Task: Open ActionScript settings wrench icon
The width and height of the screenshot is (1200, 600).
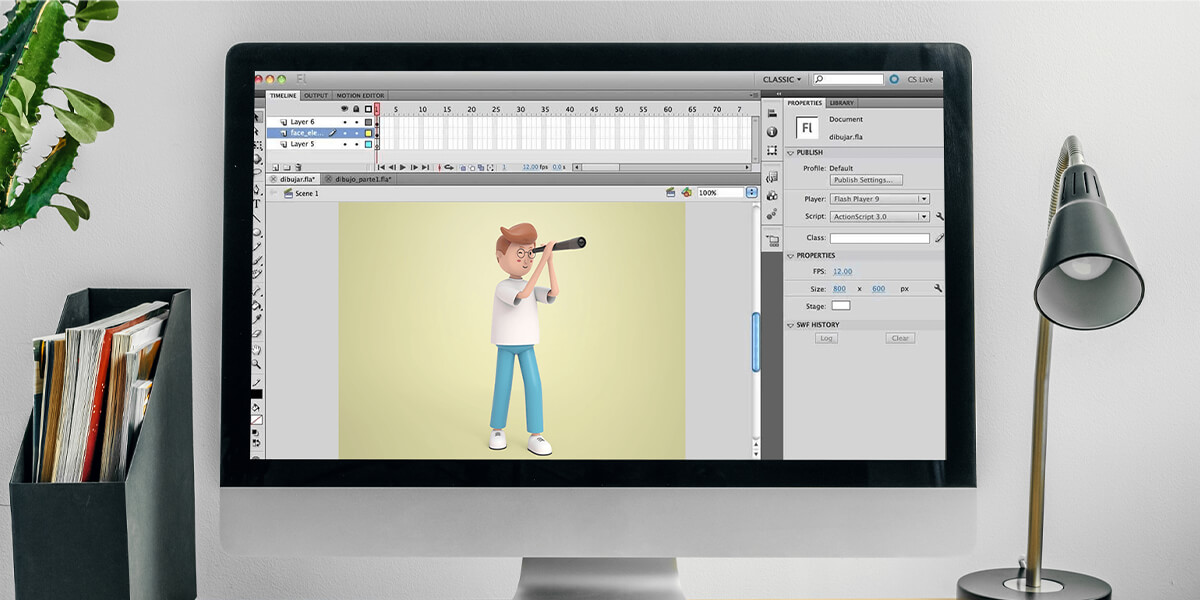Action: (x=939, y=216)
